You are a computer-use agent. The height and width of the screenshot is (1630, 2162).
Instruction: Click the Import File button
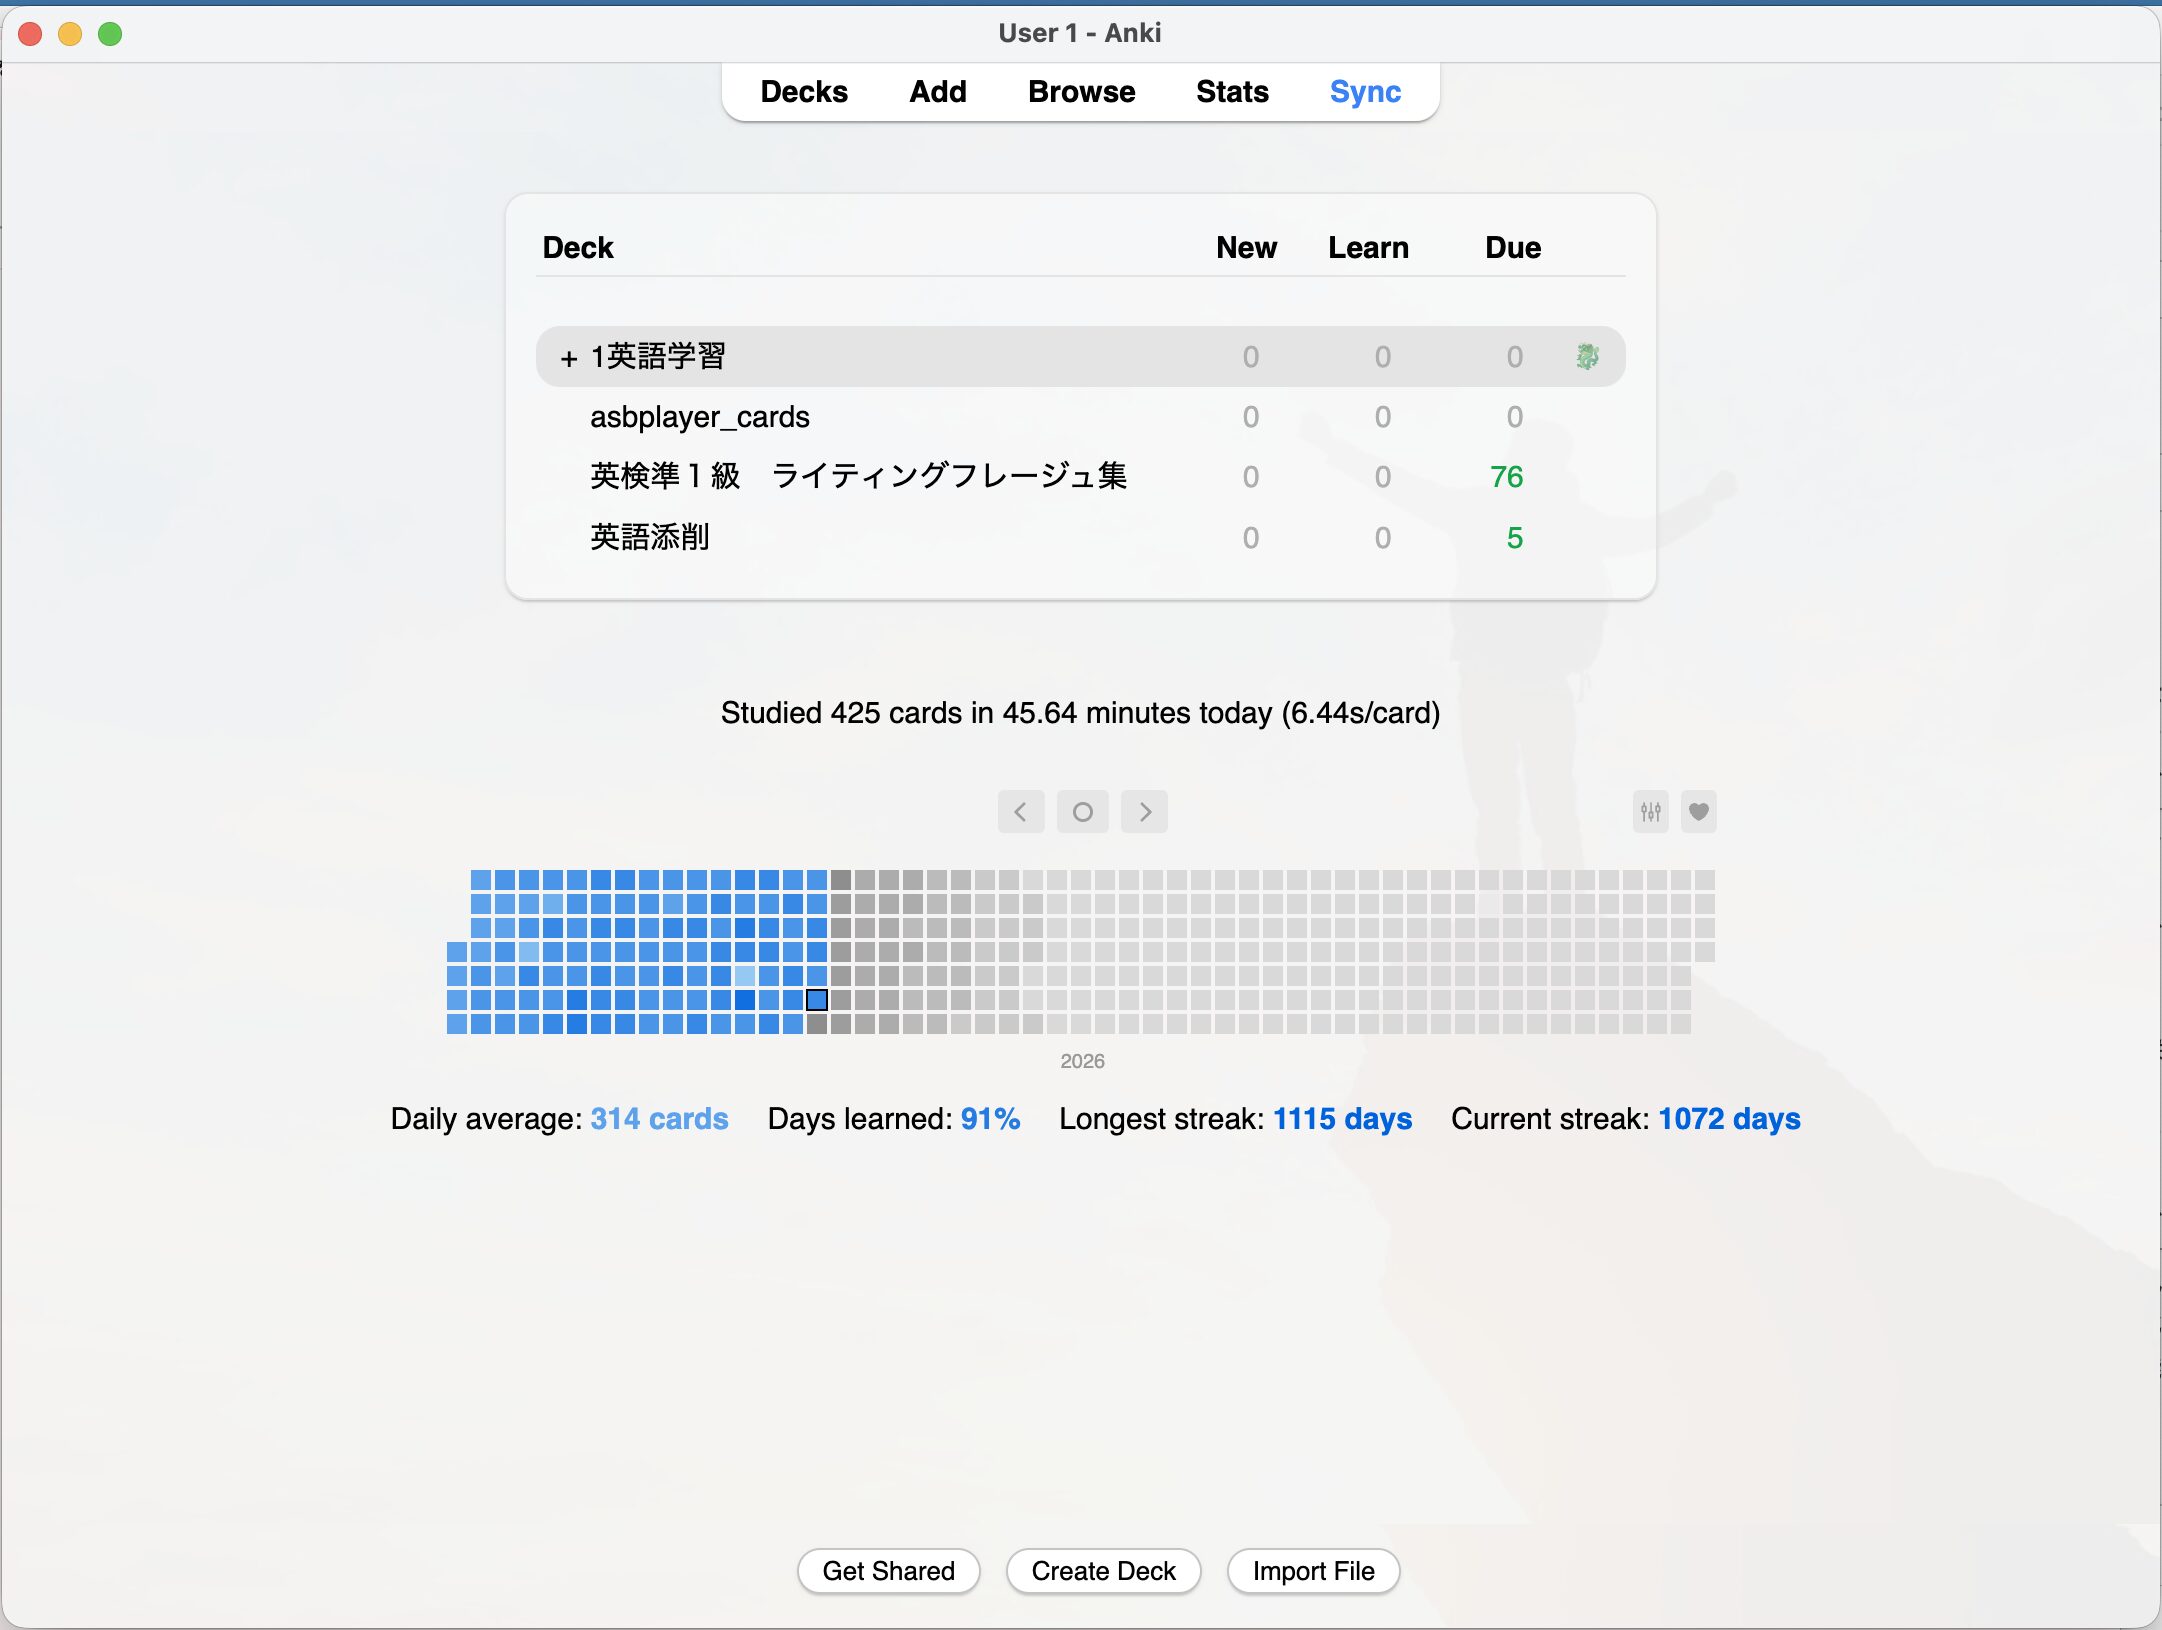coord(1313,1571)
